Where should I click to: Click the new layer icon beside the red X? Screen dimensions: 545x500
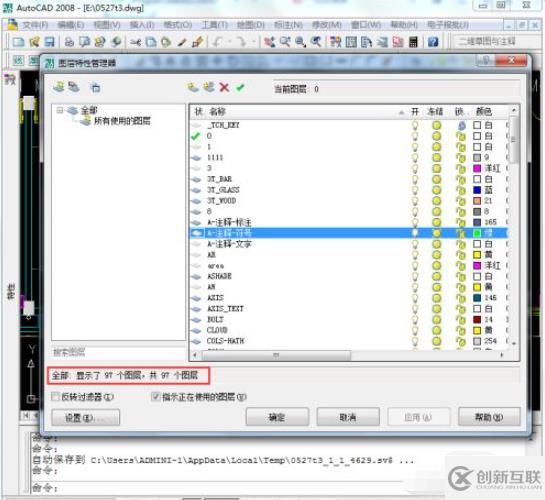point(193,87)
